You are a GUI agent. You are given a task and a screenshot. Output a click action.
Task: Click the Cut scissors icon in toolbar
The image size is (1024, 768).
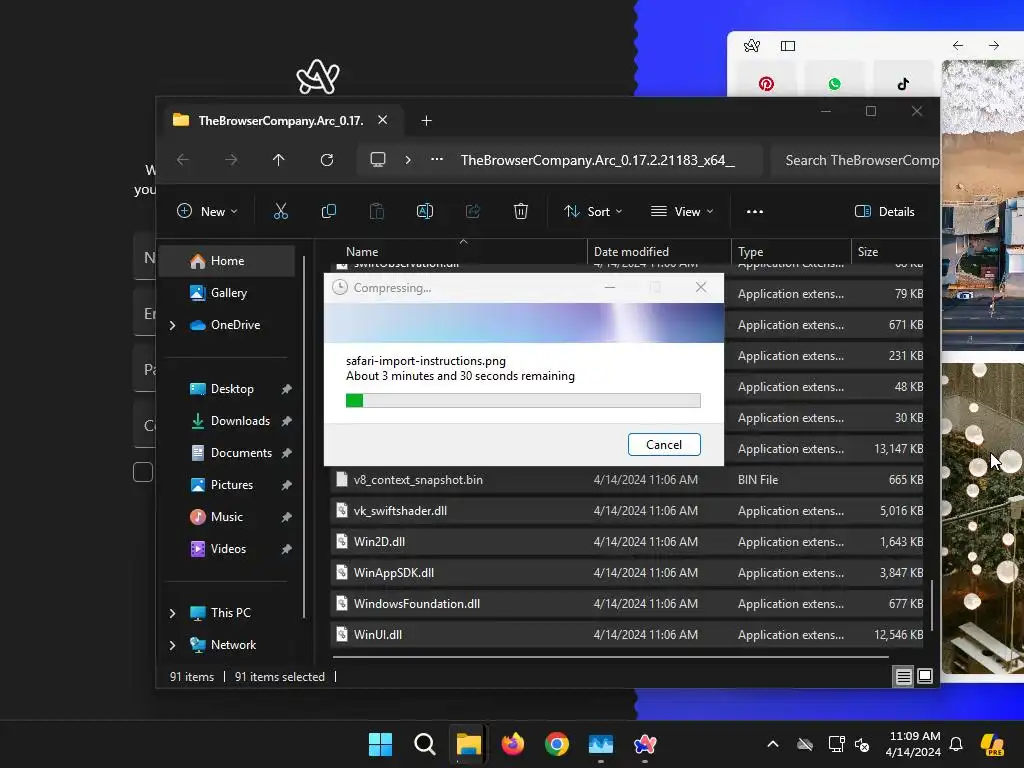coord(280,212)
